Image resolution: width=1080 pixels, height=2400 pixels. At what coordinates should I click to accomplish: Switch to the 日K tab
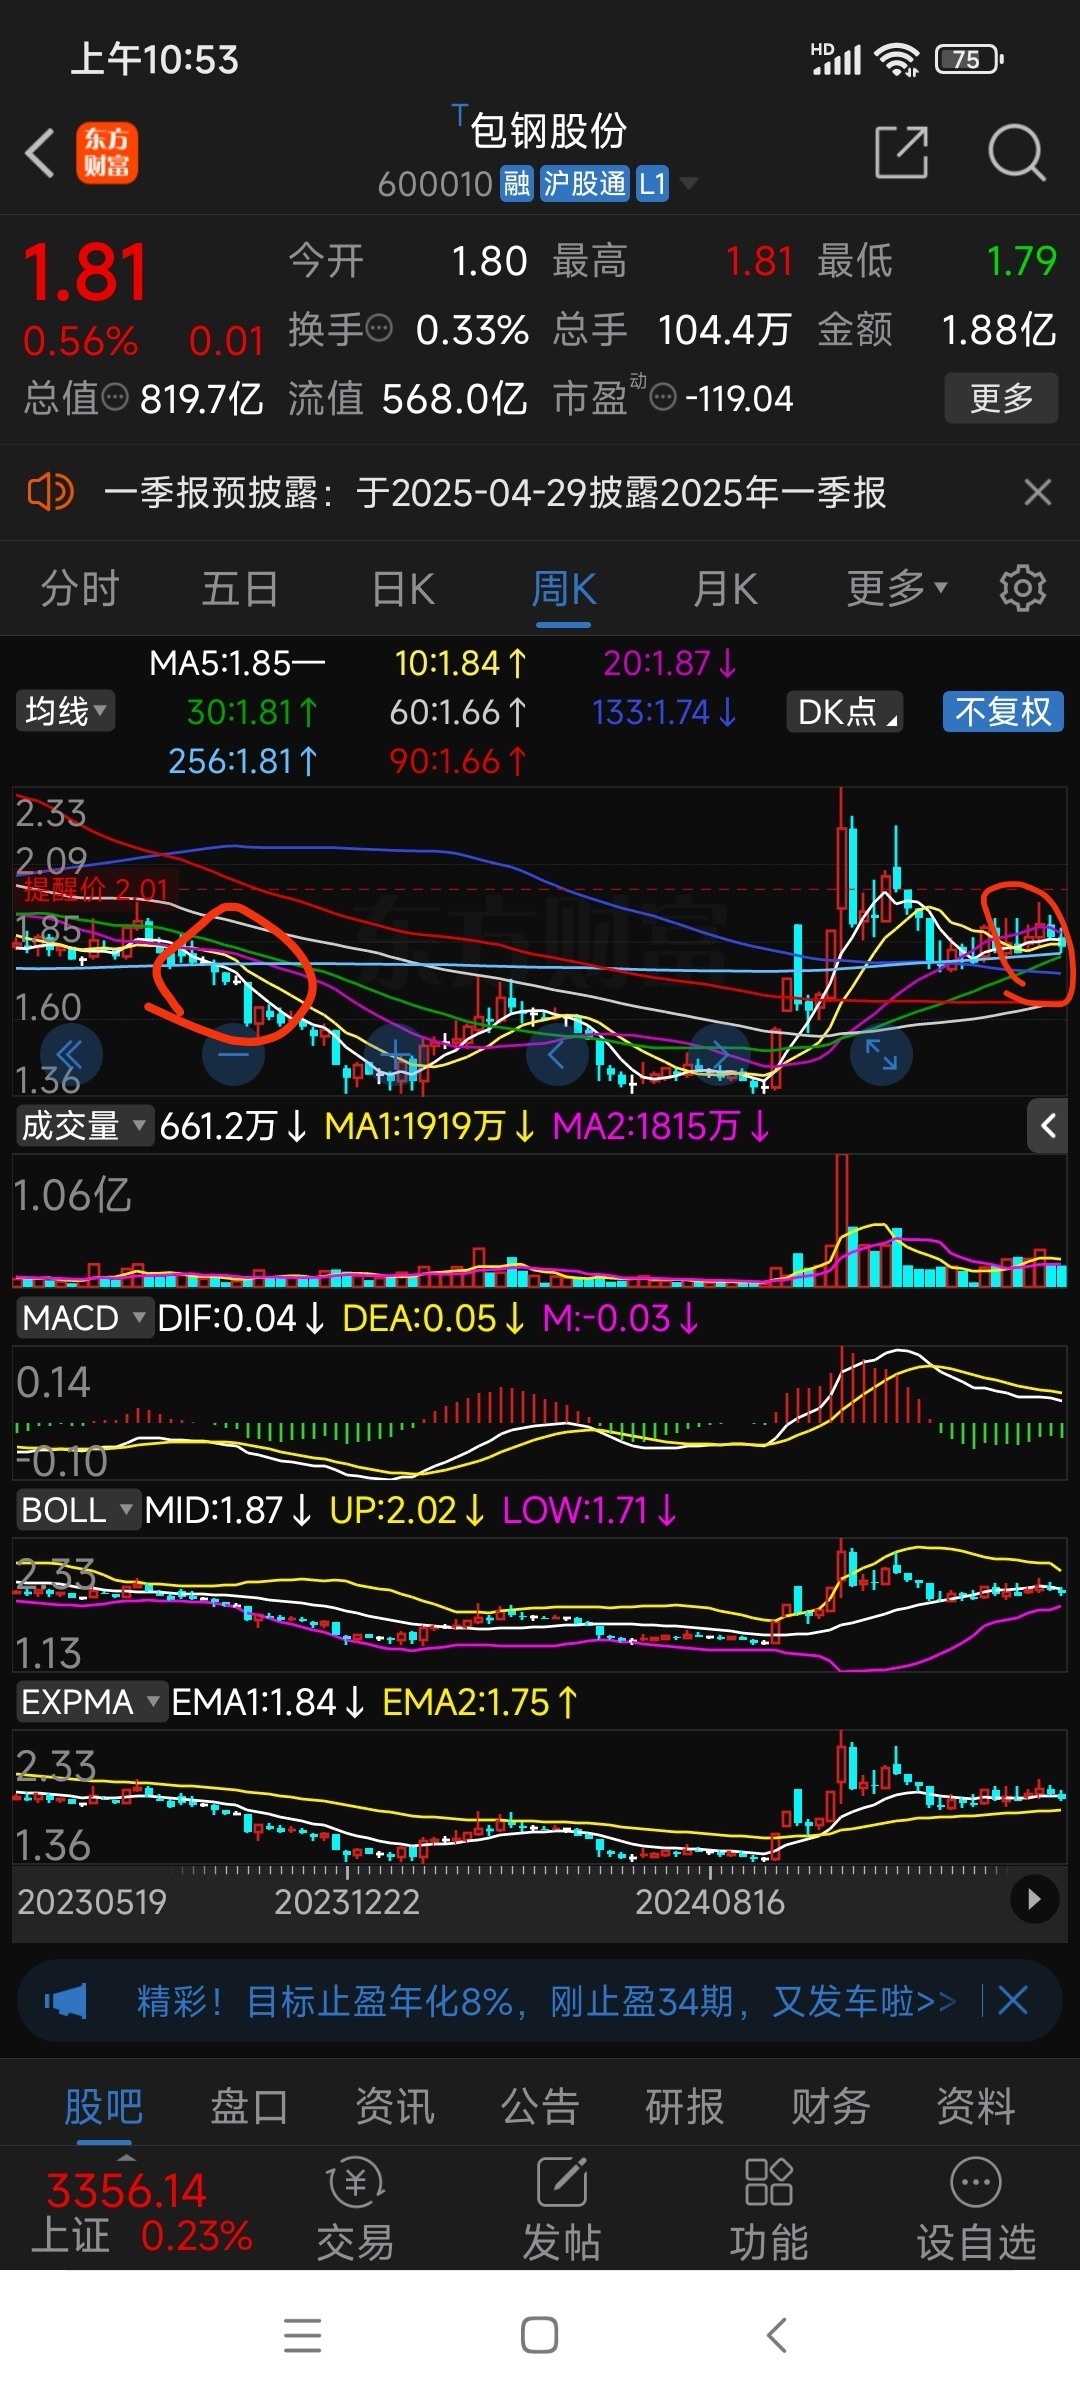point(402,588)
